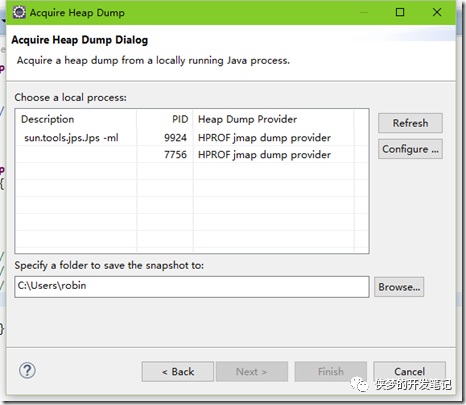
Task: Click the empty area of the process table
Action: tap(192, 207)
